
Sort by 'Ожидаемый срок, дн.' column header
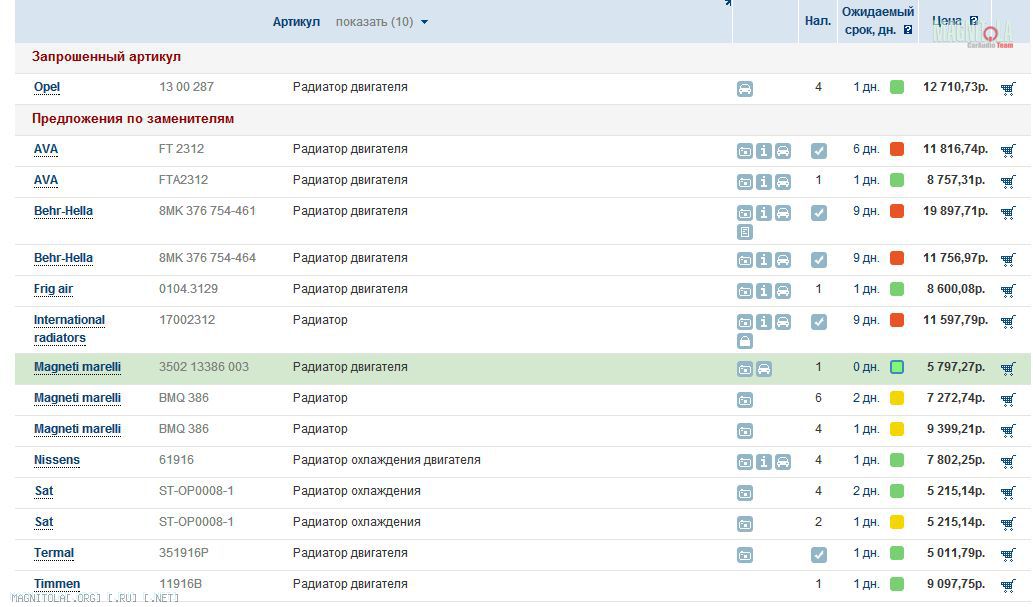pyautogui.click(x=878, y=20)
